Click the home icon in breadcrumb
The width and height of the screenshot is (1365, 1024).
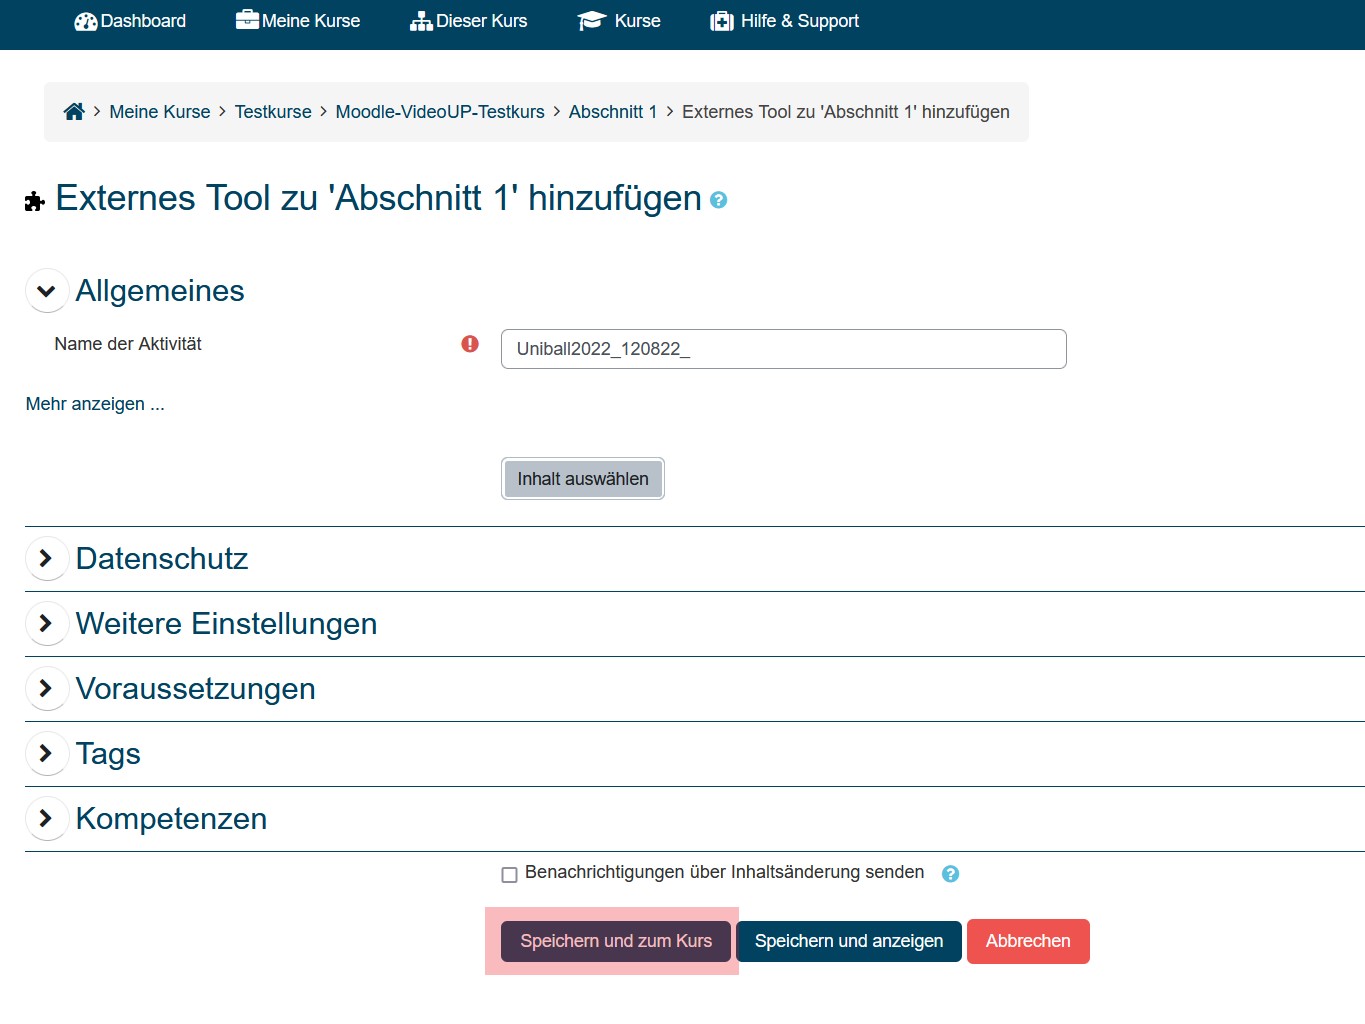pos(74,112)
